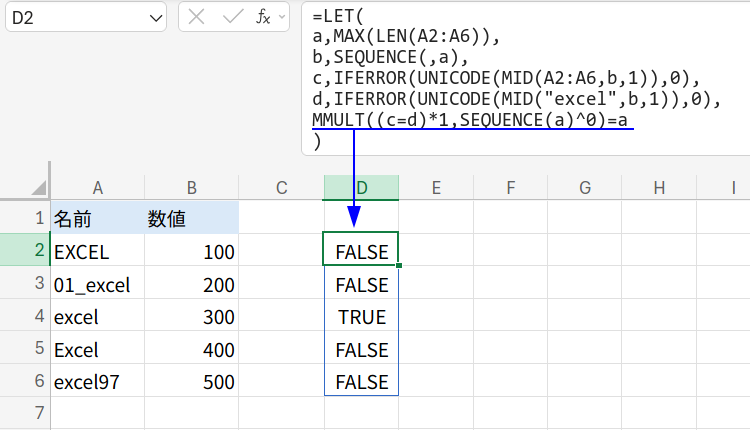Click inside the formula bar LET formula

point(525,78)
